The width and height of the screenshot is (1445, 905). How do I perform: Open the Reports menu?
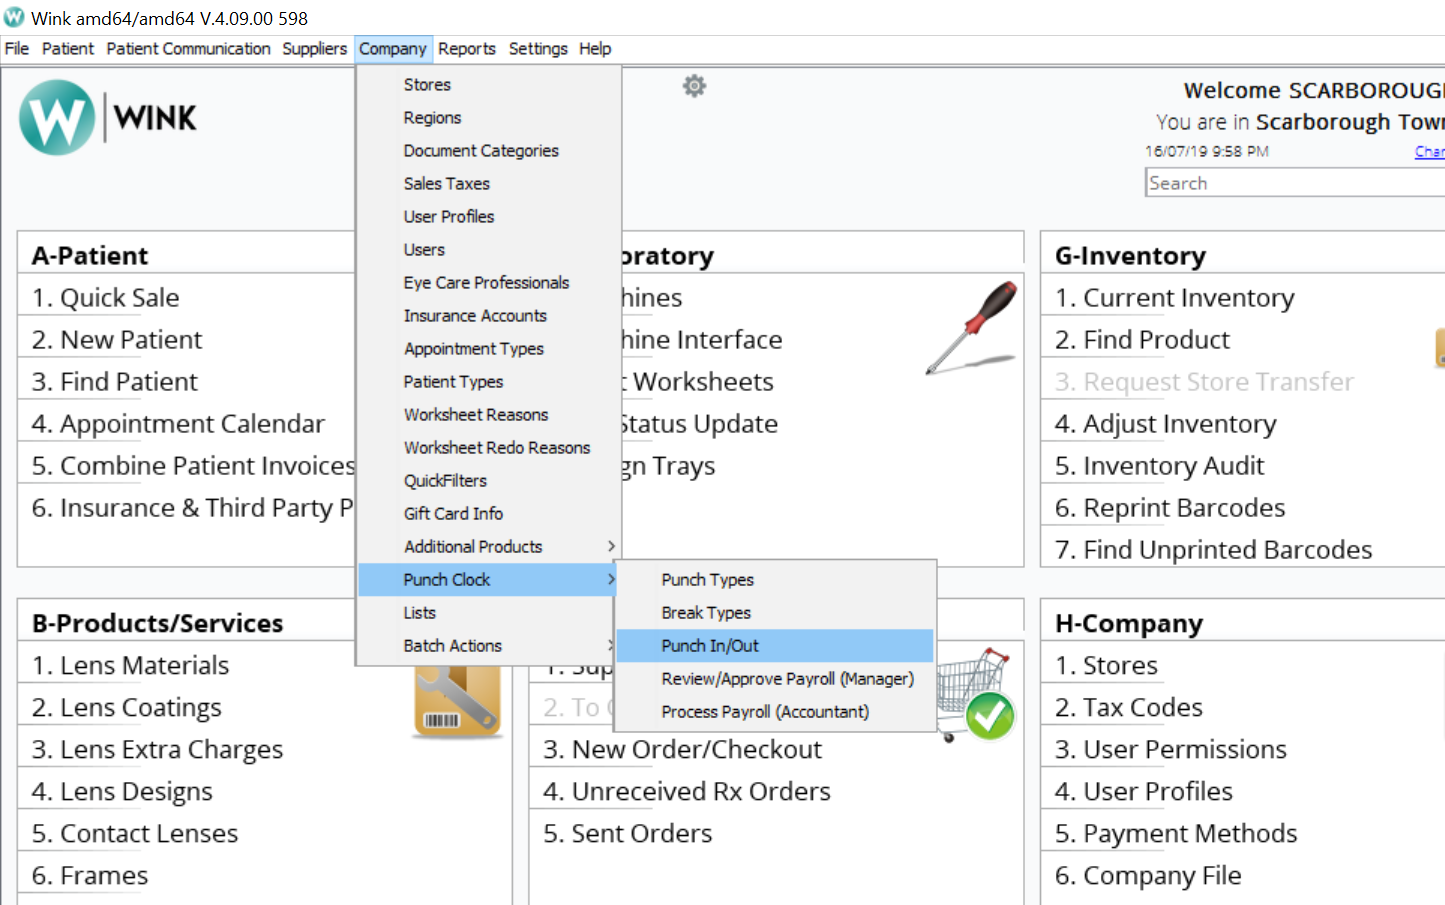pyautogui.click(x=466, y=49)
